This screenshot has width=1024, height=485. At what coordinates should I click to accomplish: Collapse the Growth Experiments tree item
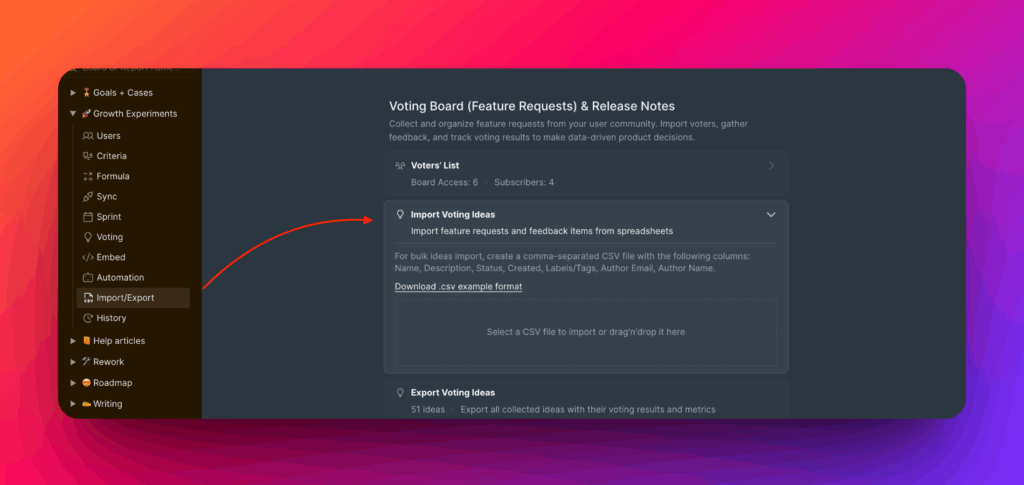pos(73,114)
